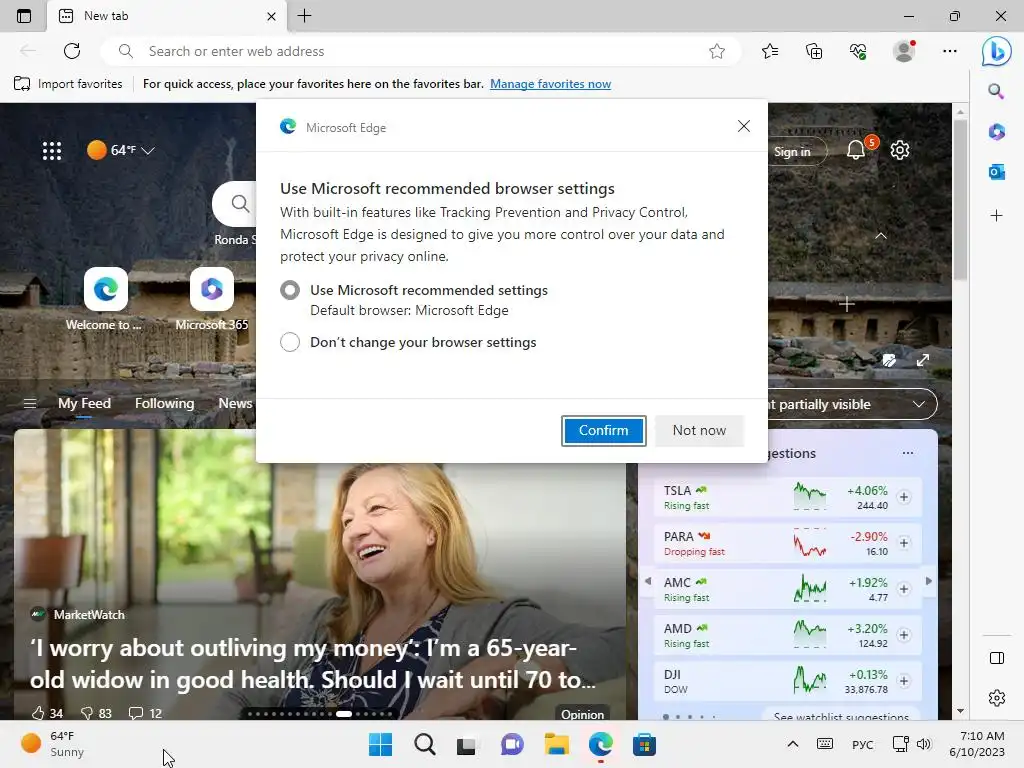This screenshot has height=768, width=1024.
Task: Open the PARA stock row
Action: click(x=788, y=543)
